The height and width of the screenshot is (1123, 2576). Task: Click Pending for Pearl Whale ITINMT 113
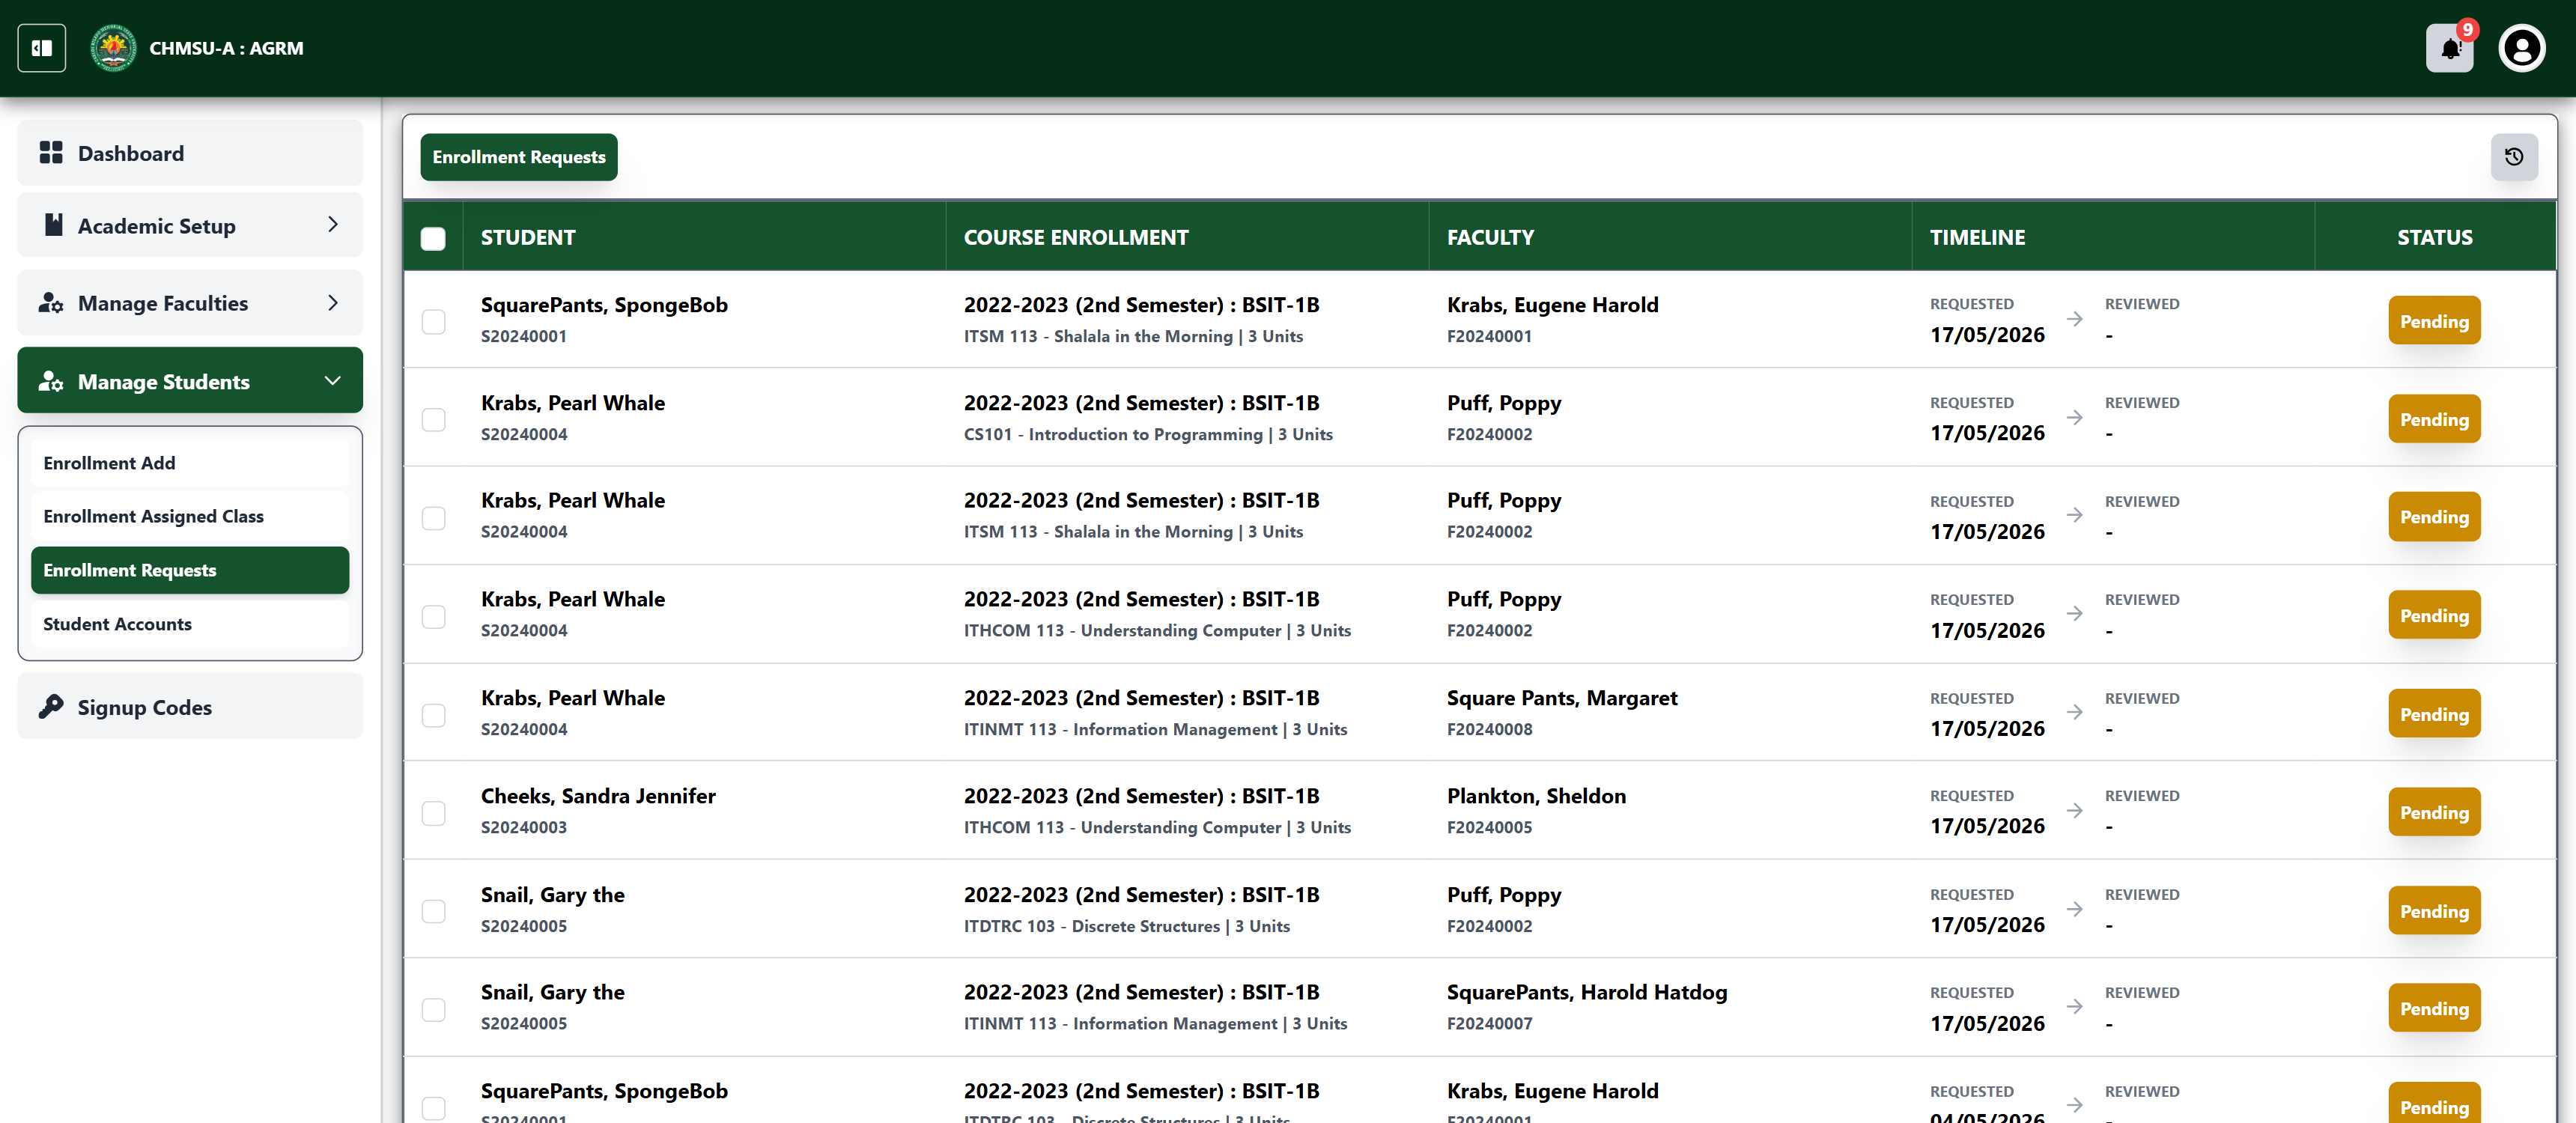click(2434, 714)
